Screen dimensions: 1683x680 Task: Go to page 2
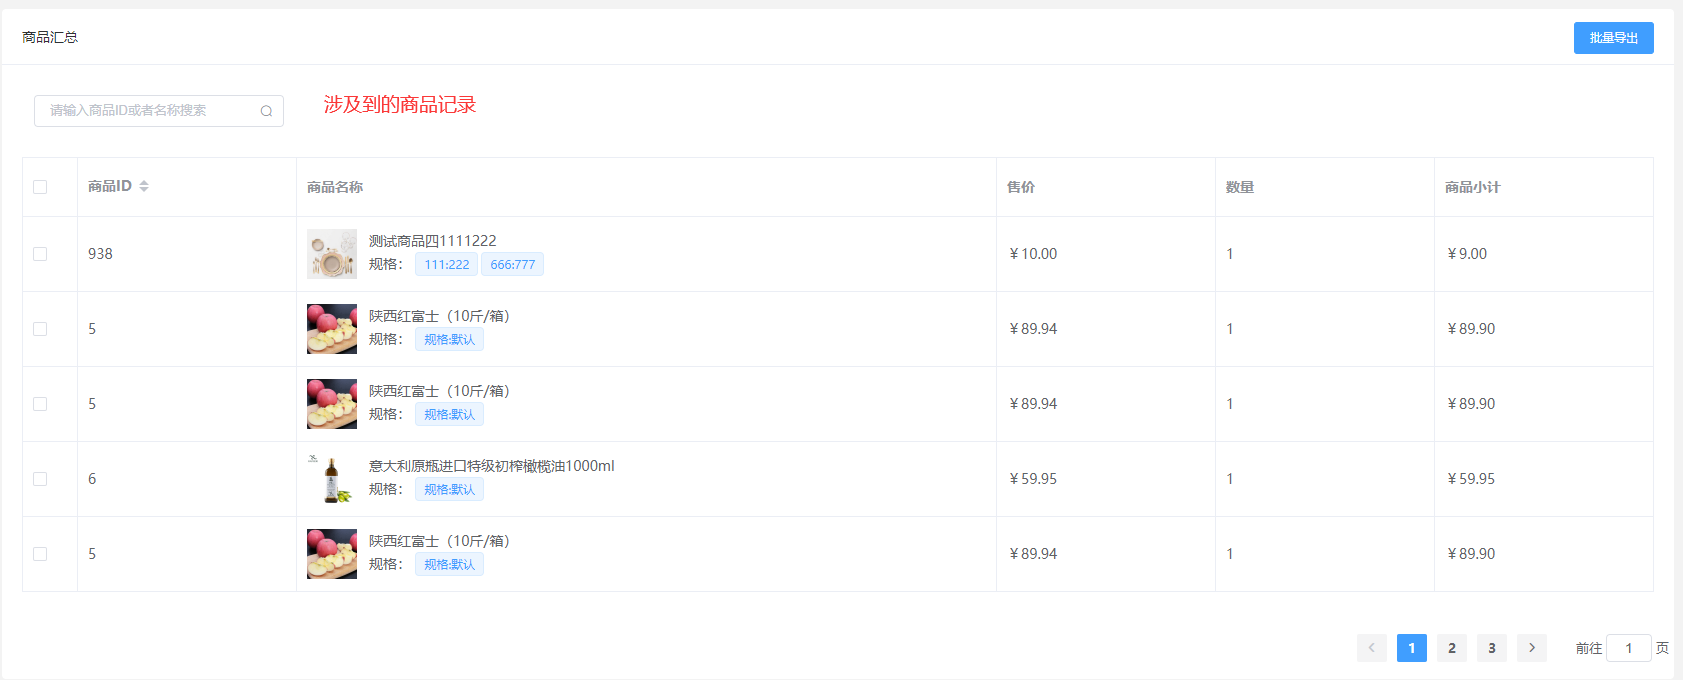[1451, 648]
